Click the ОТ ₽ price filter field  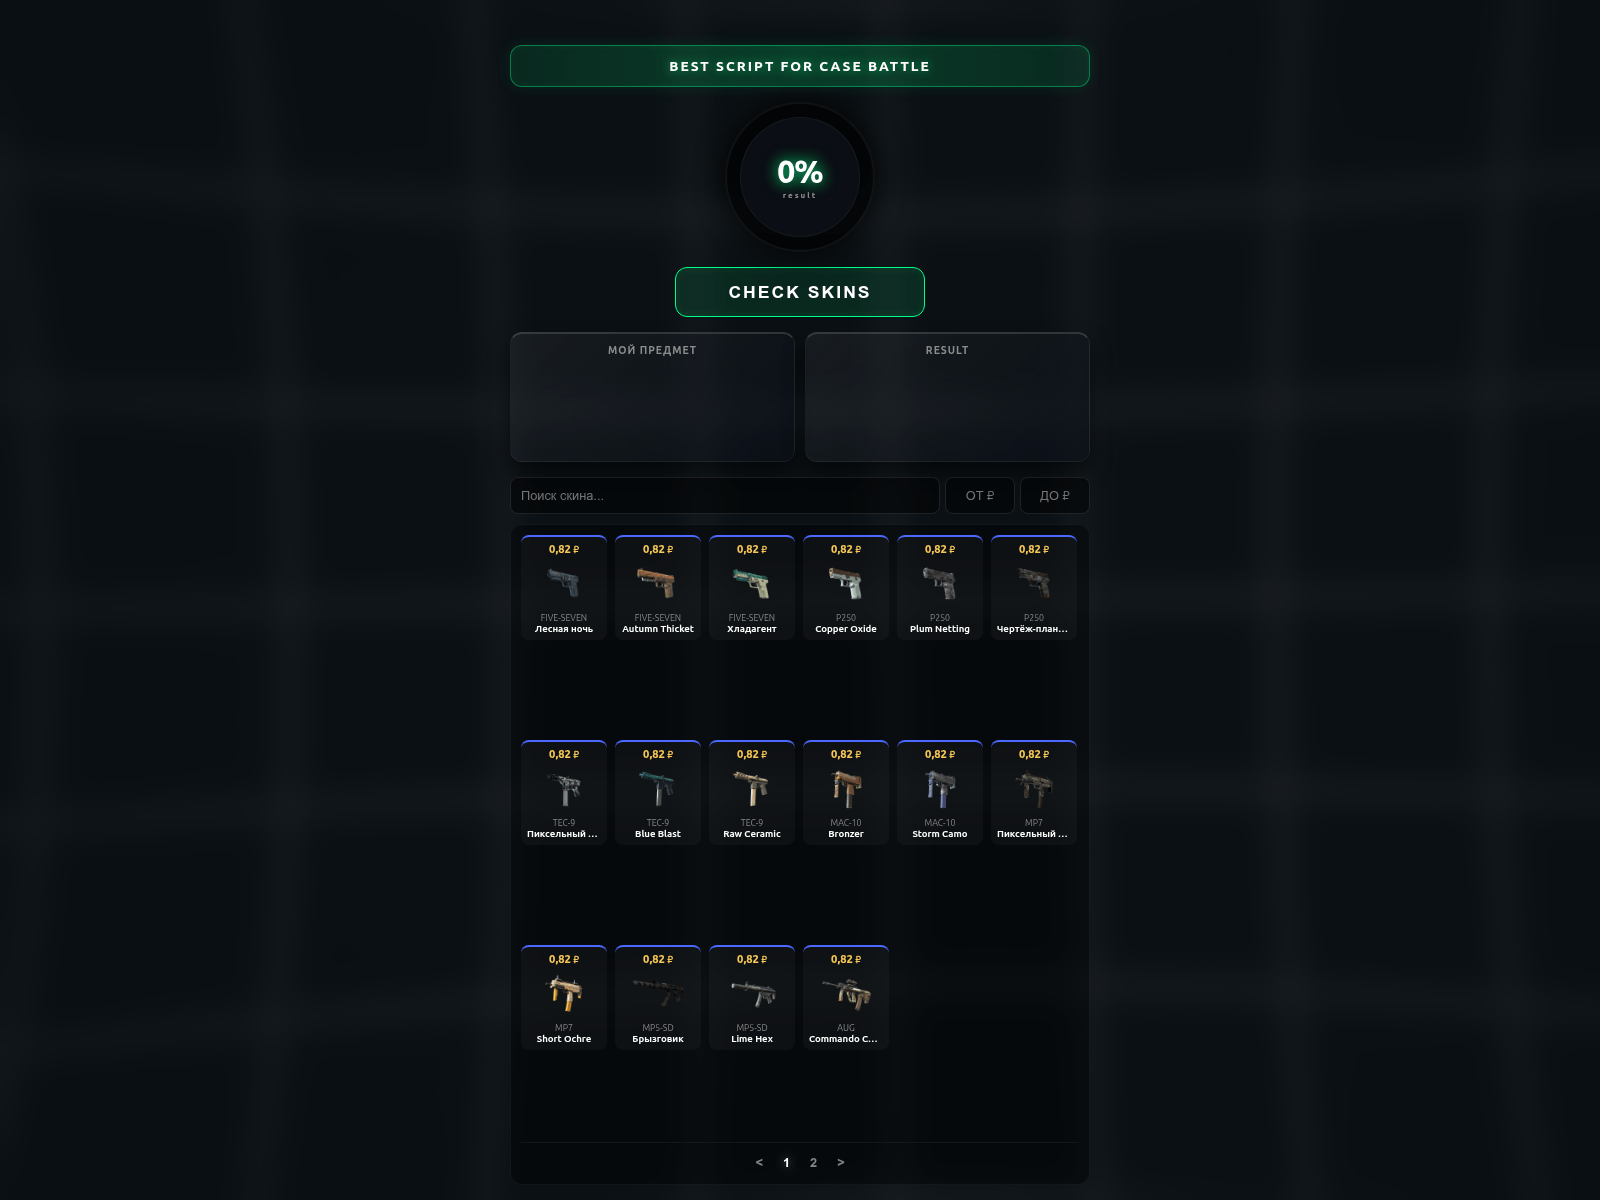981,495
